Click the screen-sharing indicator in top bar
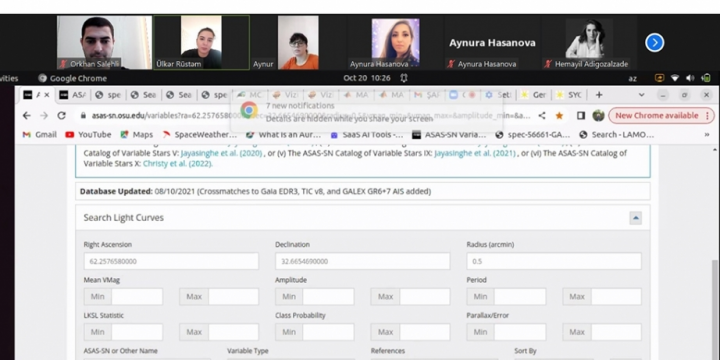The height and width of the screenshot is (360, 720). [659, 78]
